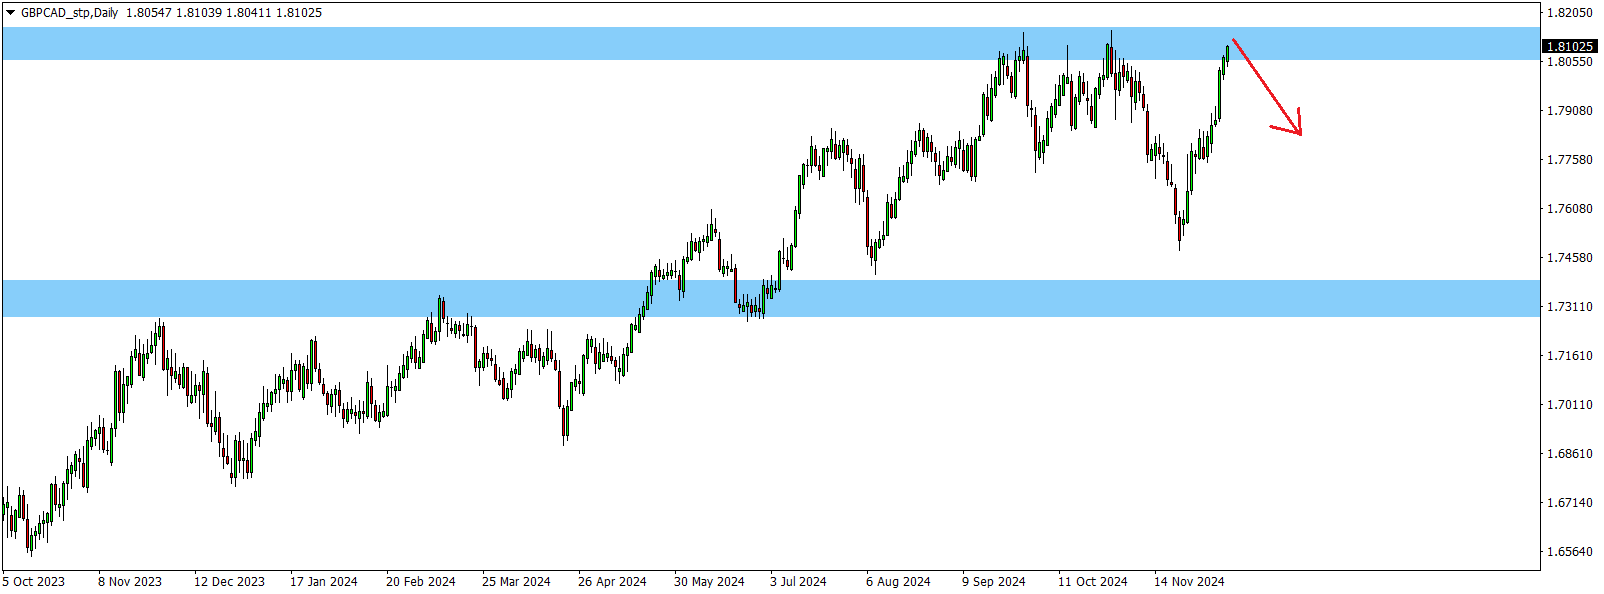Click the 1.71610 price scale label
Viewport: 1604px width, 594px height.
(1570, 356)
